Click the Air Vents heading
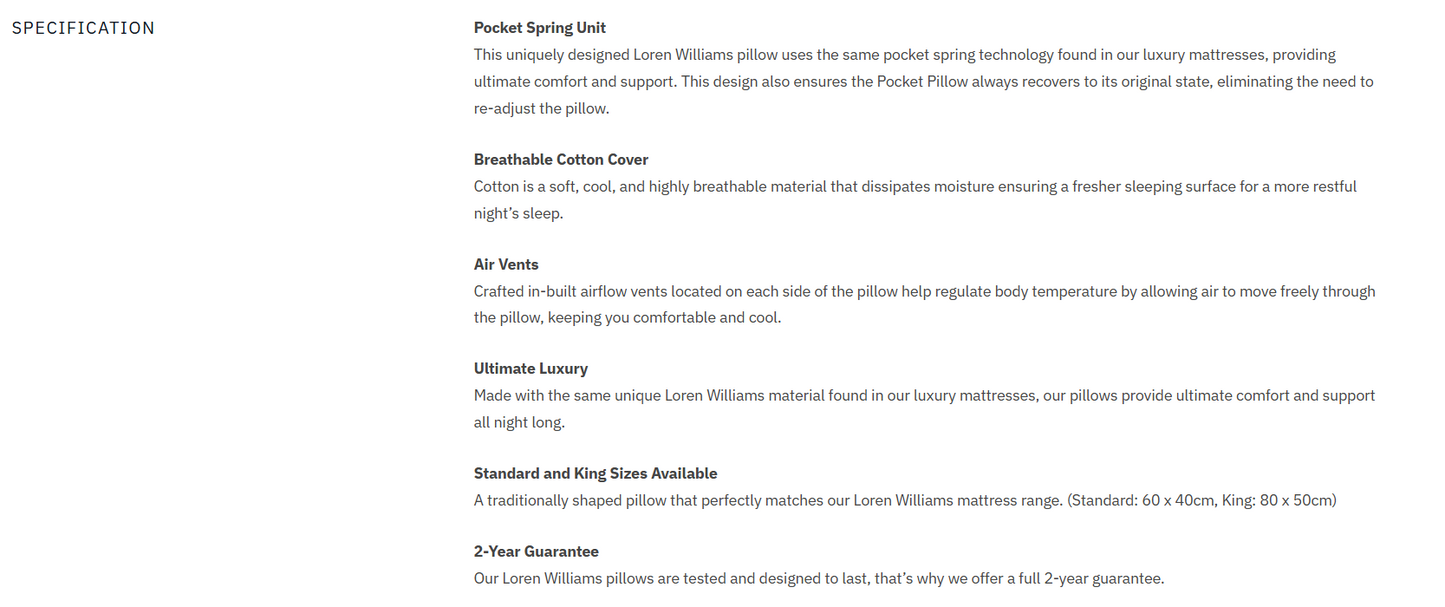The image size is (1445, 607). pos(506,265)
